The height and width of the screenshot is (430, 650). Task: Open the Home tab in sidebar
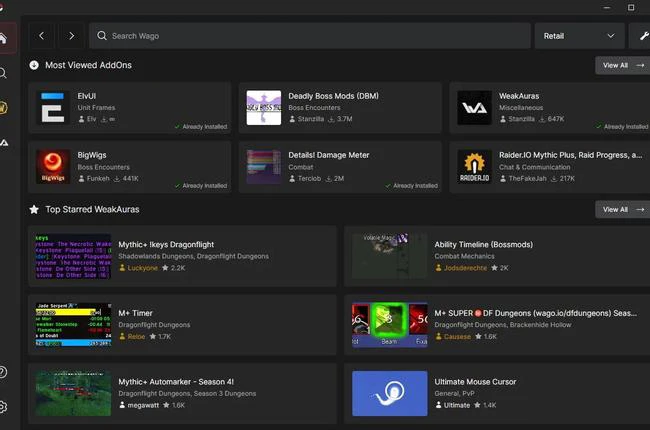(x=3, y=39)
